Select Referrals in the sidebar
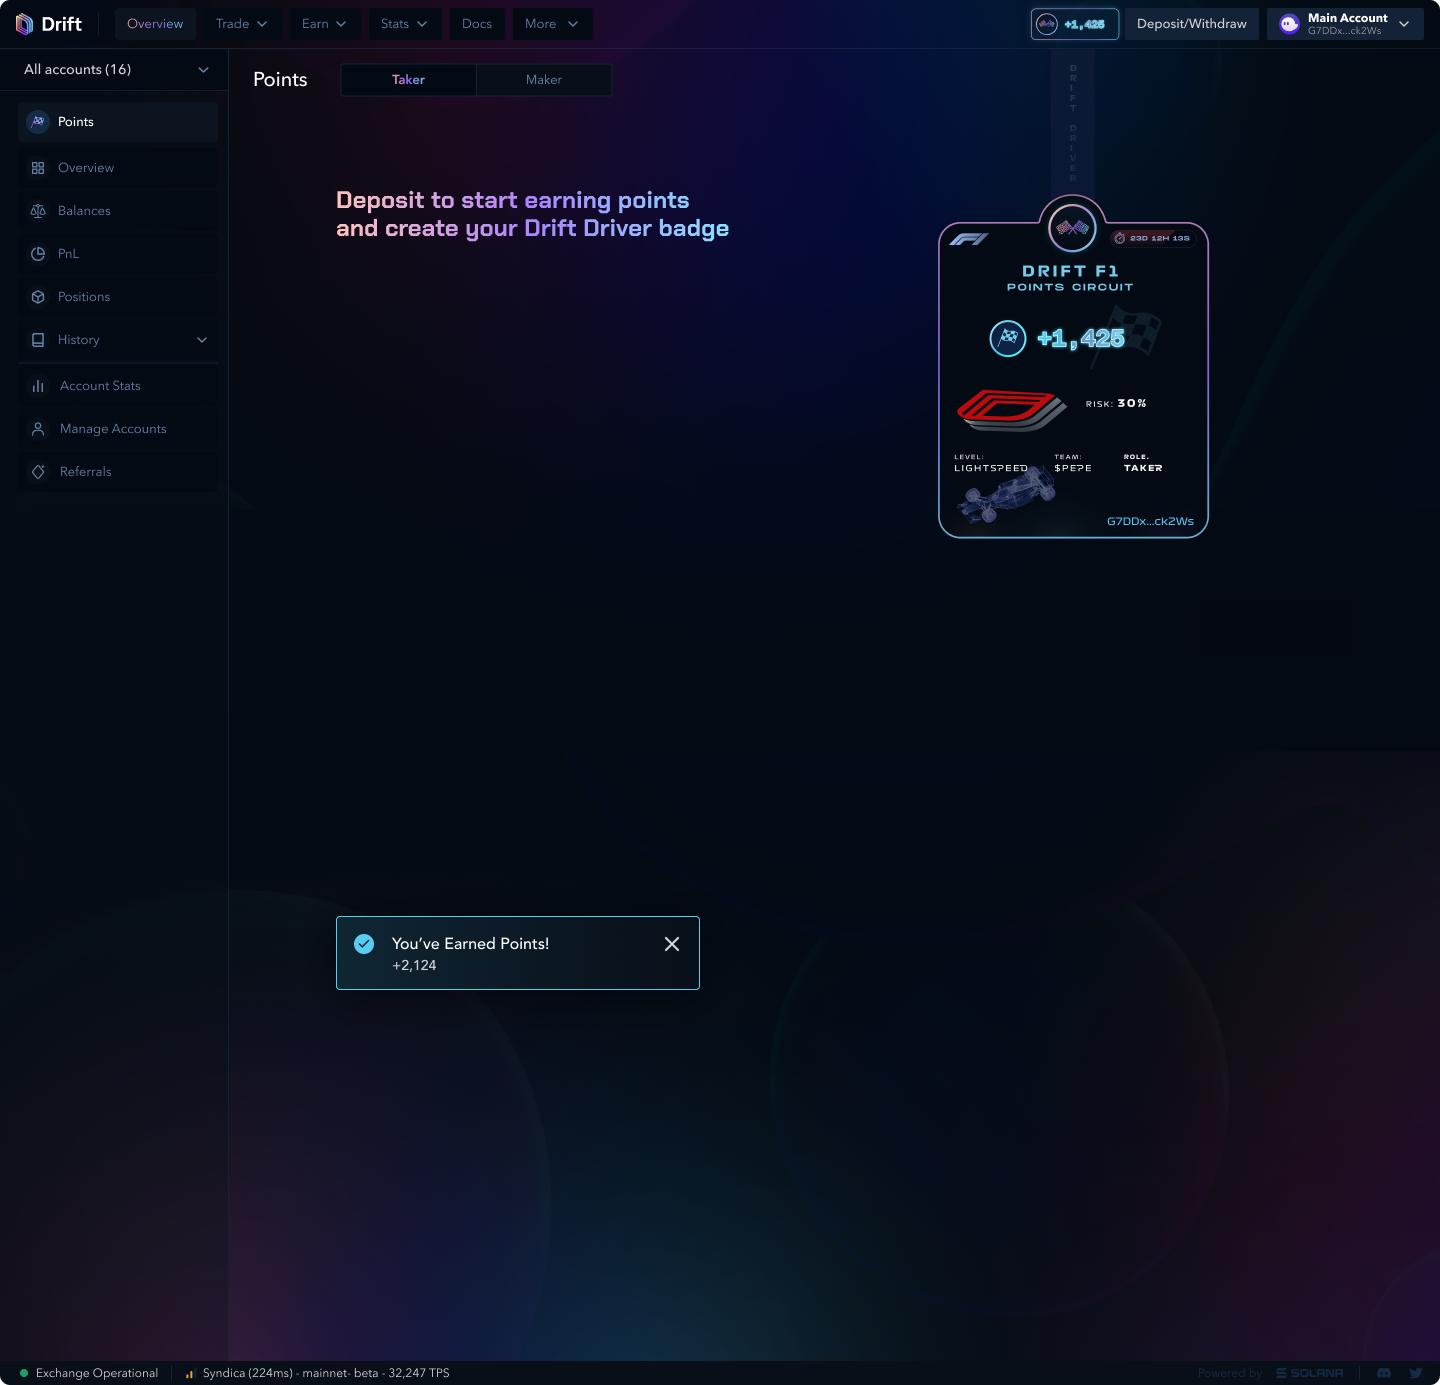Image resolution: width=1440 pixels, height=1385 pixels. pyautogui.click(x=118, y=472)
